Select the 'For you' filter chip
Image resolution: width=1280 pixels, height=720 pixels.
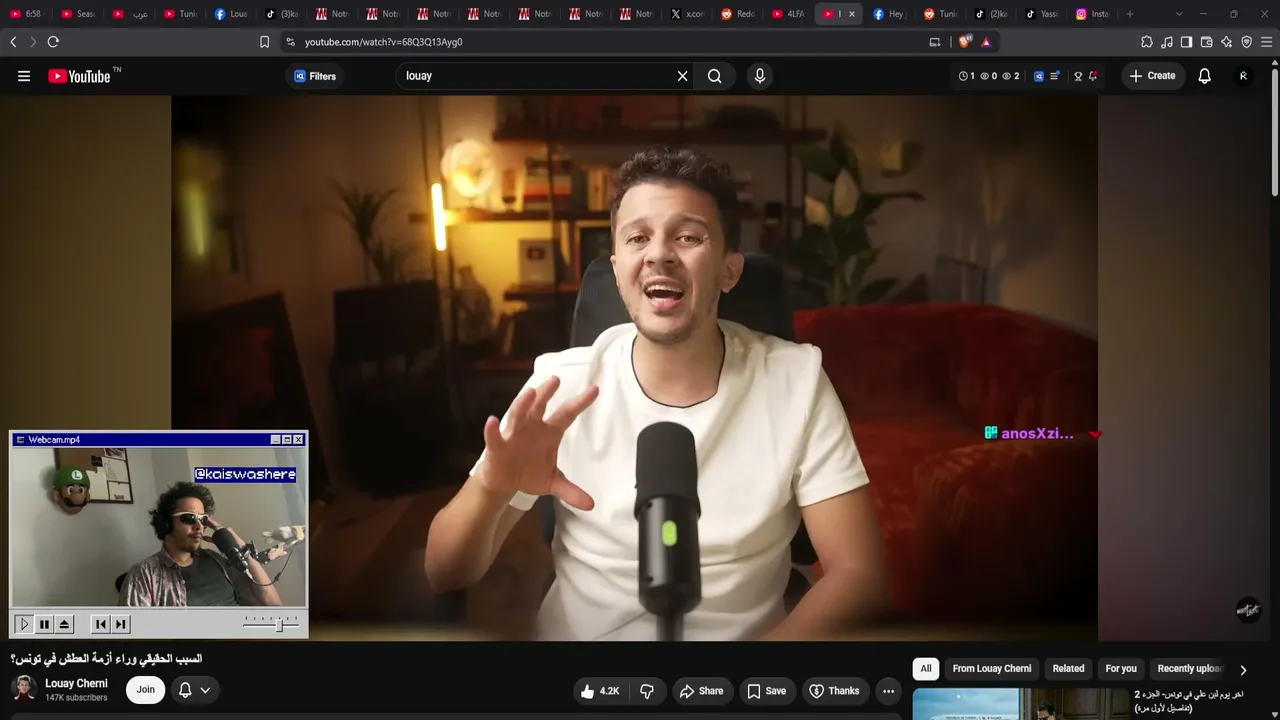point(1121,669)
